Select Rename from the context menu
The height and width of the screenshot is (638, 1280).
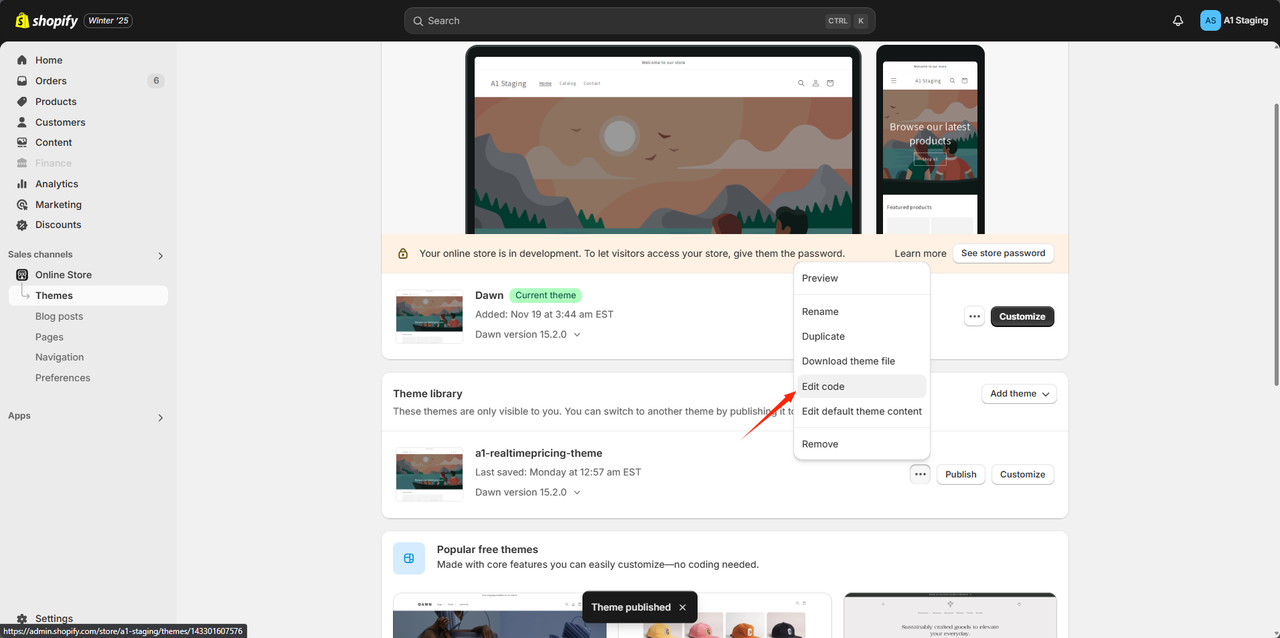click(x=862, y=312)
